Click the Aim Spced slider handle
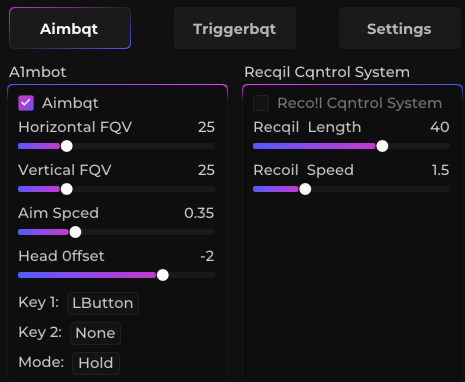The width and height of the screenshot is (465, 382). (75, 232)
